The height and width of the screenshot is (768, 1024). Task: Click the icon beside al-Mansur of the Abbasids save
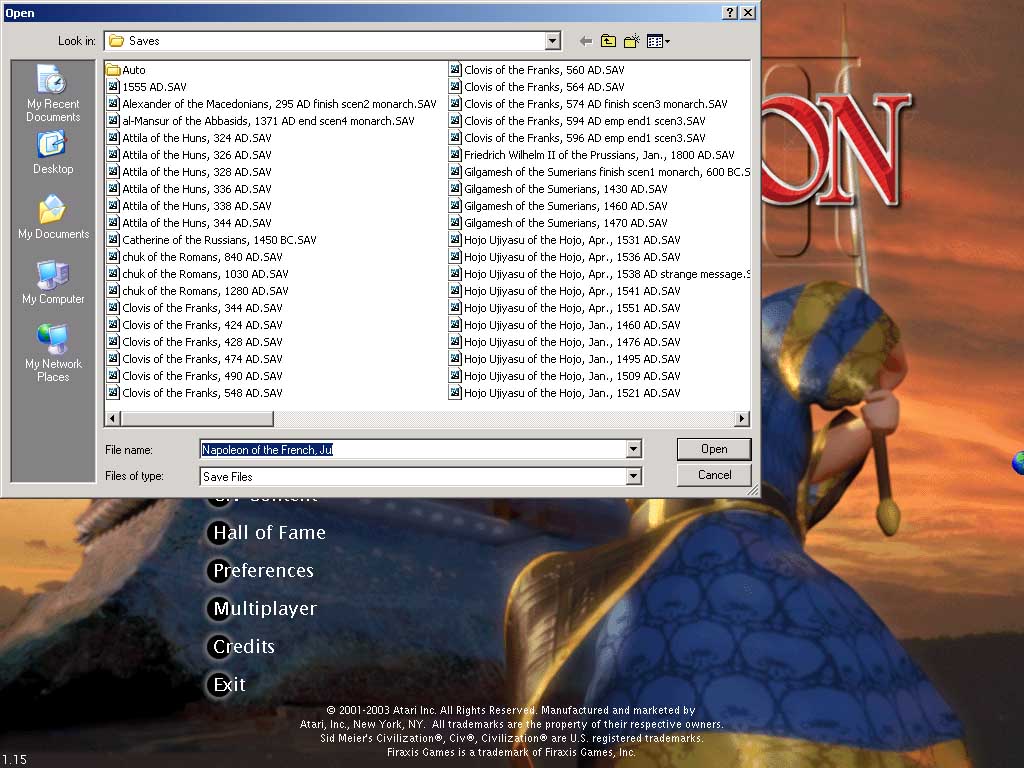coord(113,121)
